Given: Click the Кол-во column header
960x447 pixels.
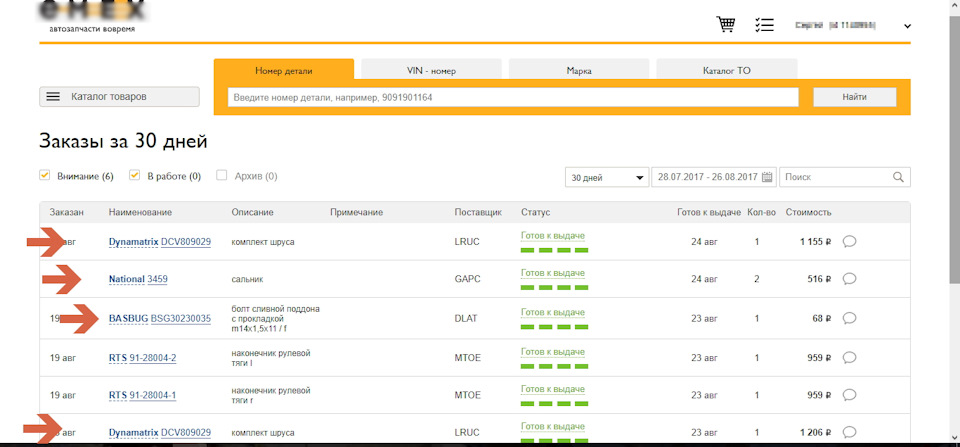Looking at the screenshot, I should [762, 212].
